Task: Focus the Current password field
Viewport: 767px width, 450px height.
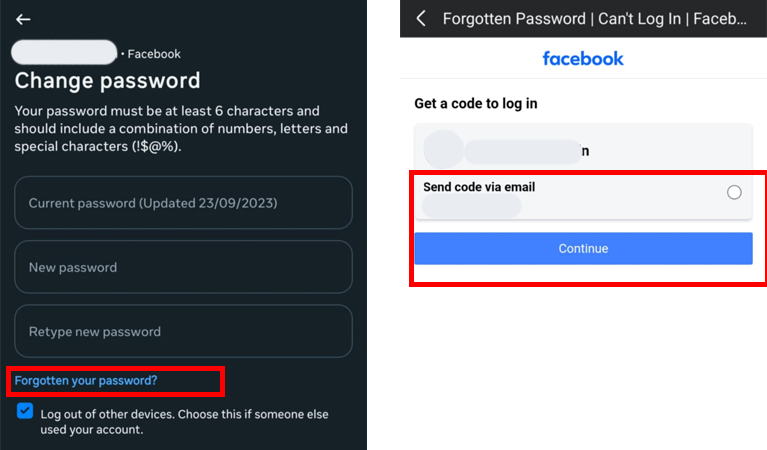Action: pos(183,202)
